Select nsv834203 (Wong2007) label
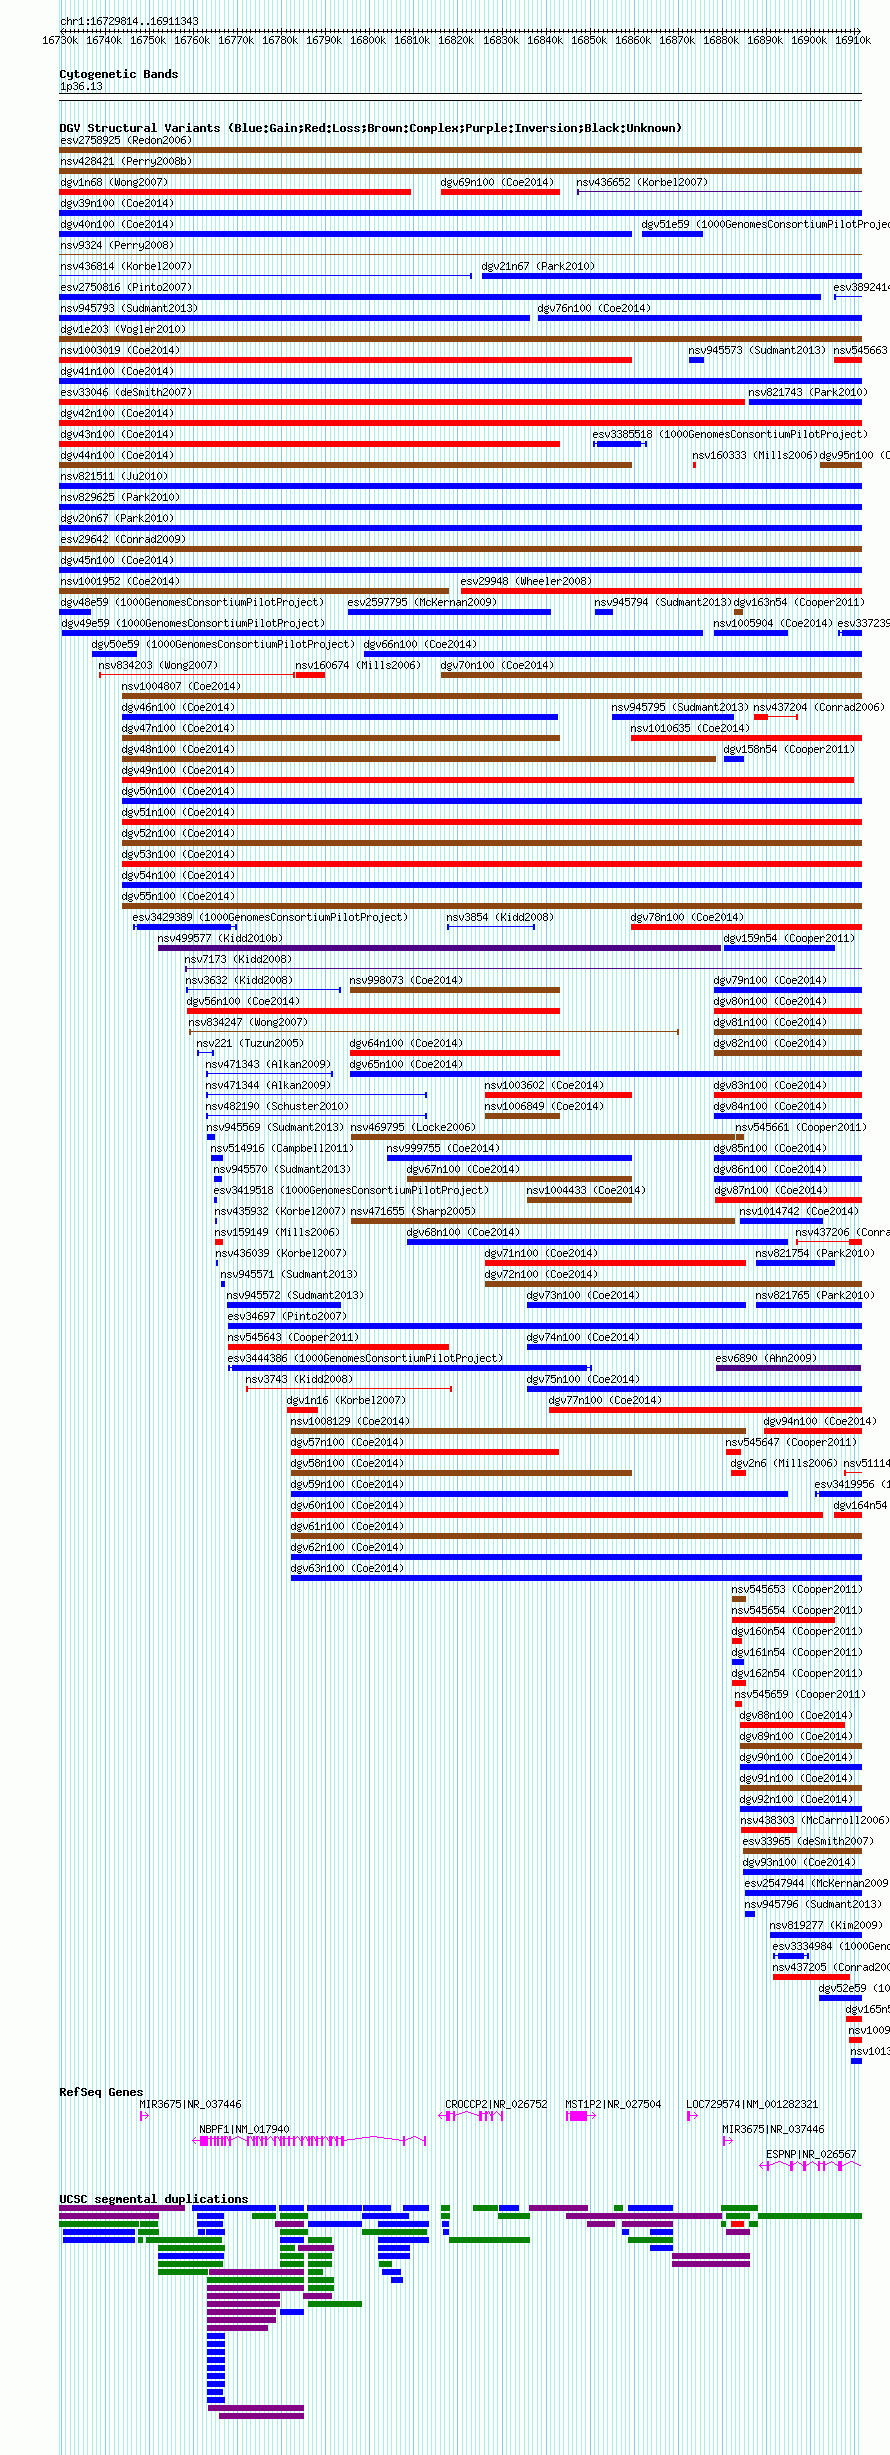 158,665
